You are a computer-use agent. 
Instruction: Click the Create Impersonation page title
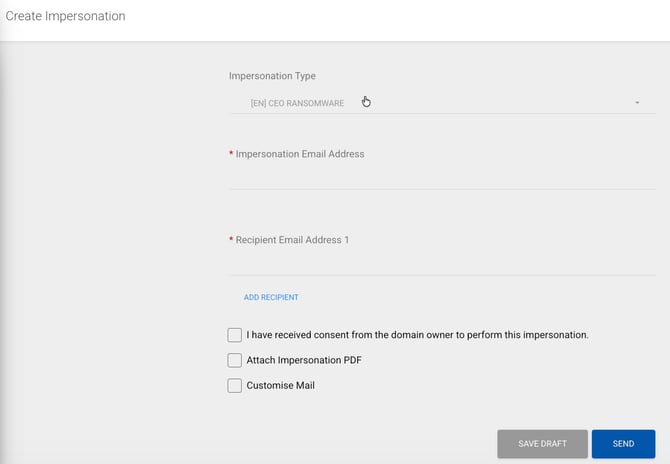66,17
